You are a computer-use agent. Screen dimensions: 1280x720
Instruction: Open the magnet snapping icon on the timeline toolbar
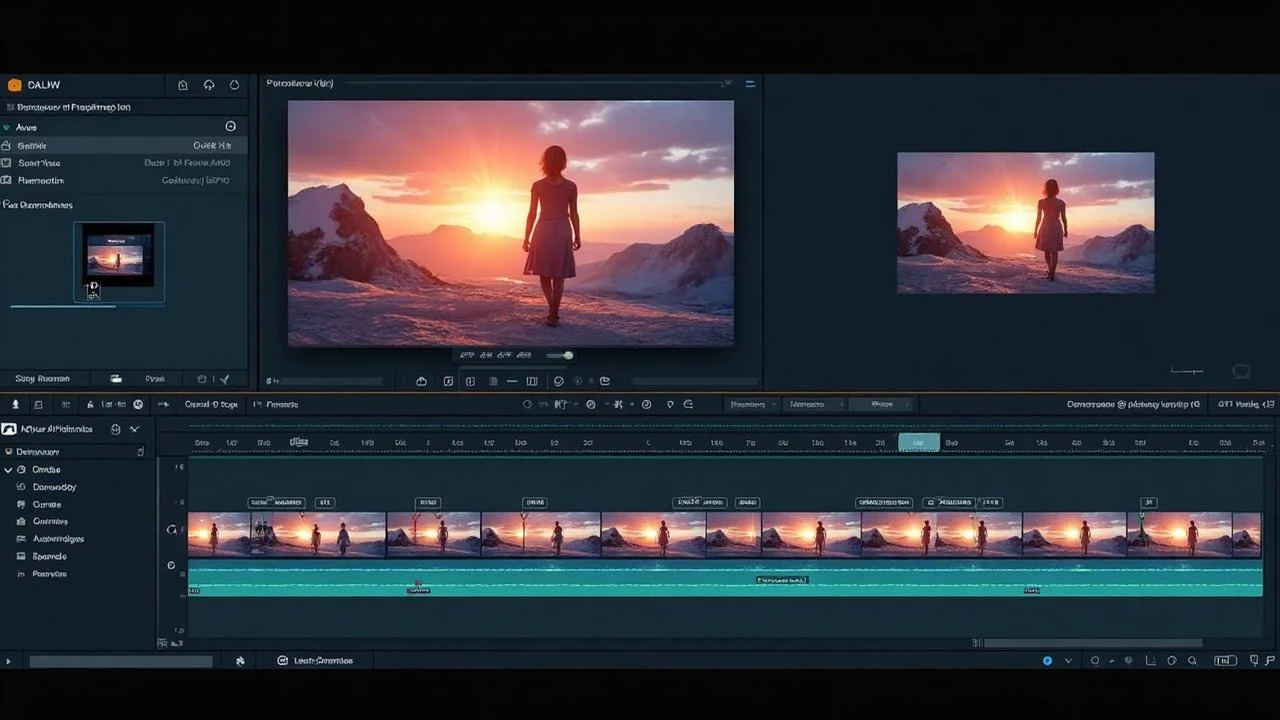point(688,404)
